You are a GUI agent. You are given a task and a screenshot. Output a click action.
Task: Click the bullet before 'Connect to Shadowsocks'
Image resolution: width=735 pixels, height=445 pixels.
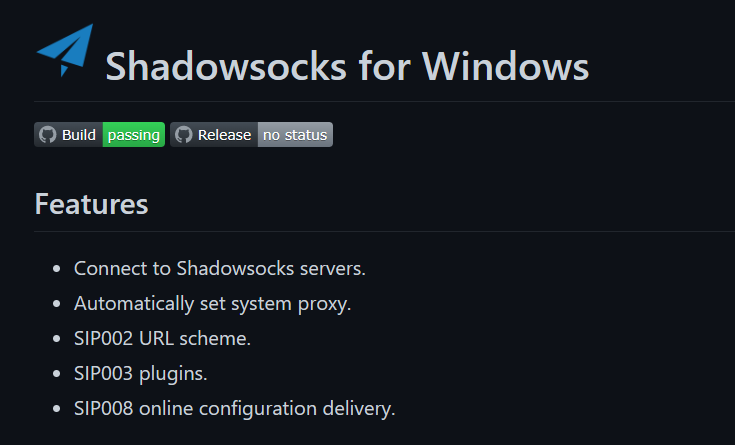click(57, 269)
